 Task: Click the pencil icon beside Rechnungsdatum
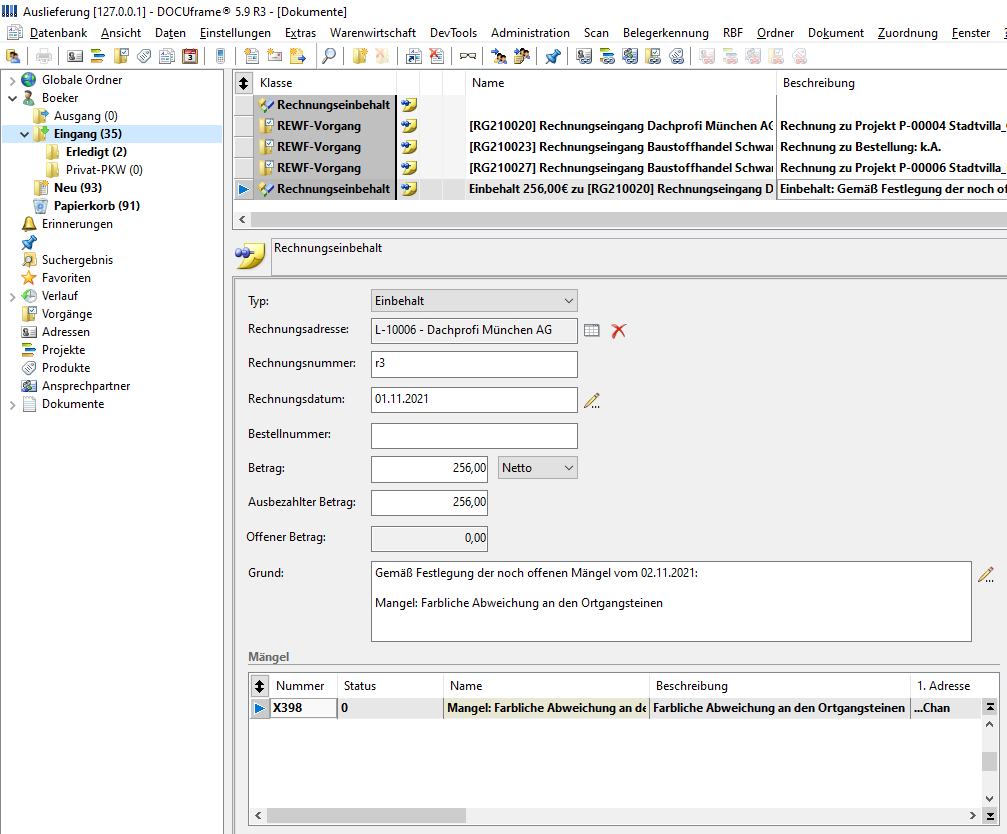(x=591, y=401)
